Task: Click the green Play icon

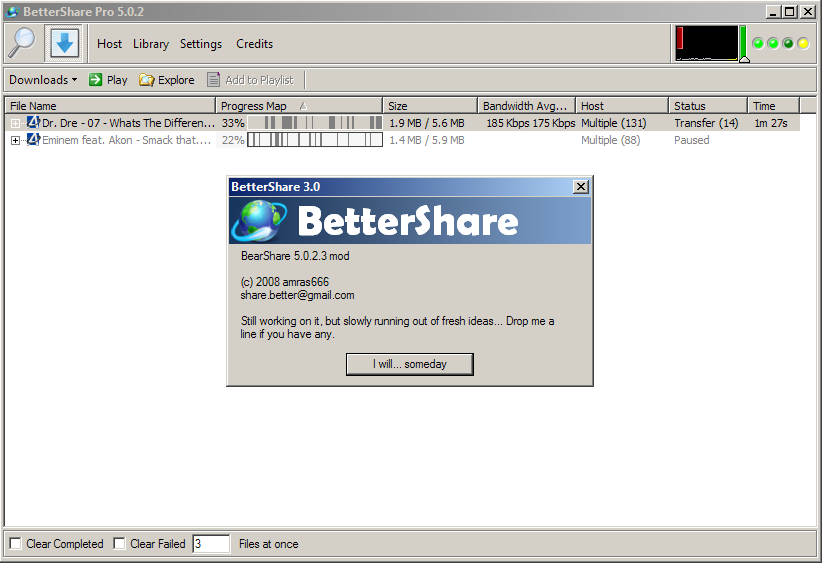Action: coord(95,80)
